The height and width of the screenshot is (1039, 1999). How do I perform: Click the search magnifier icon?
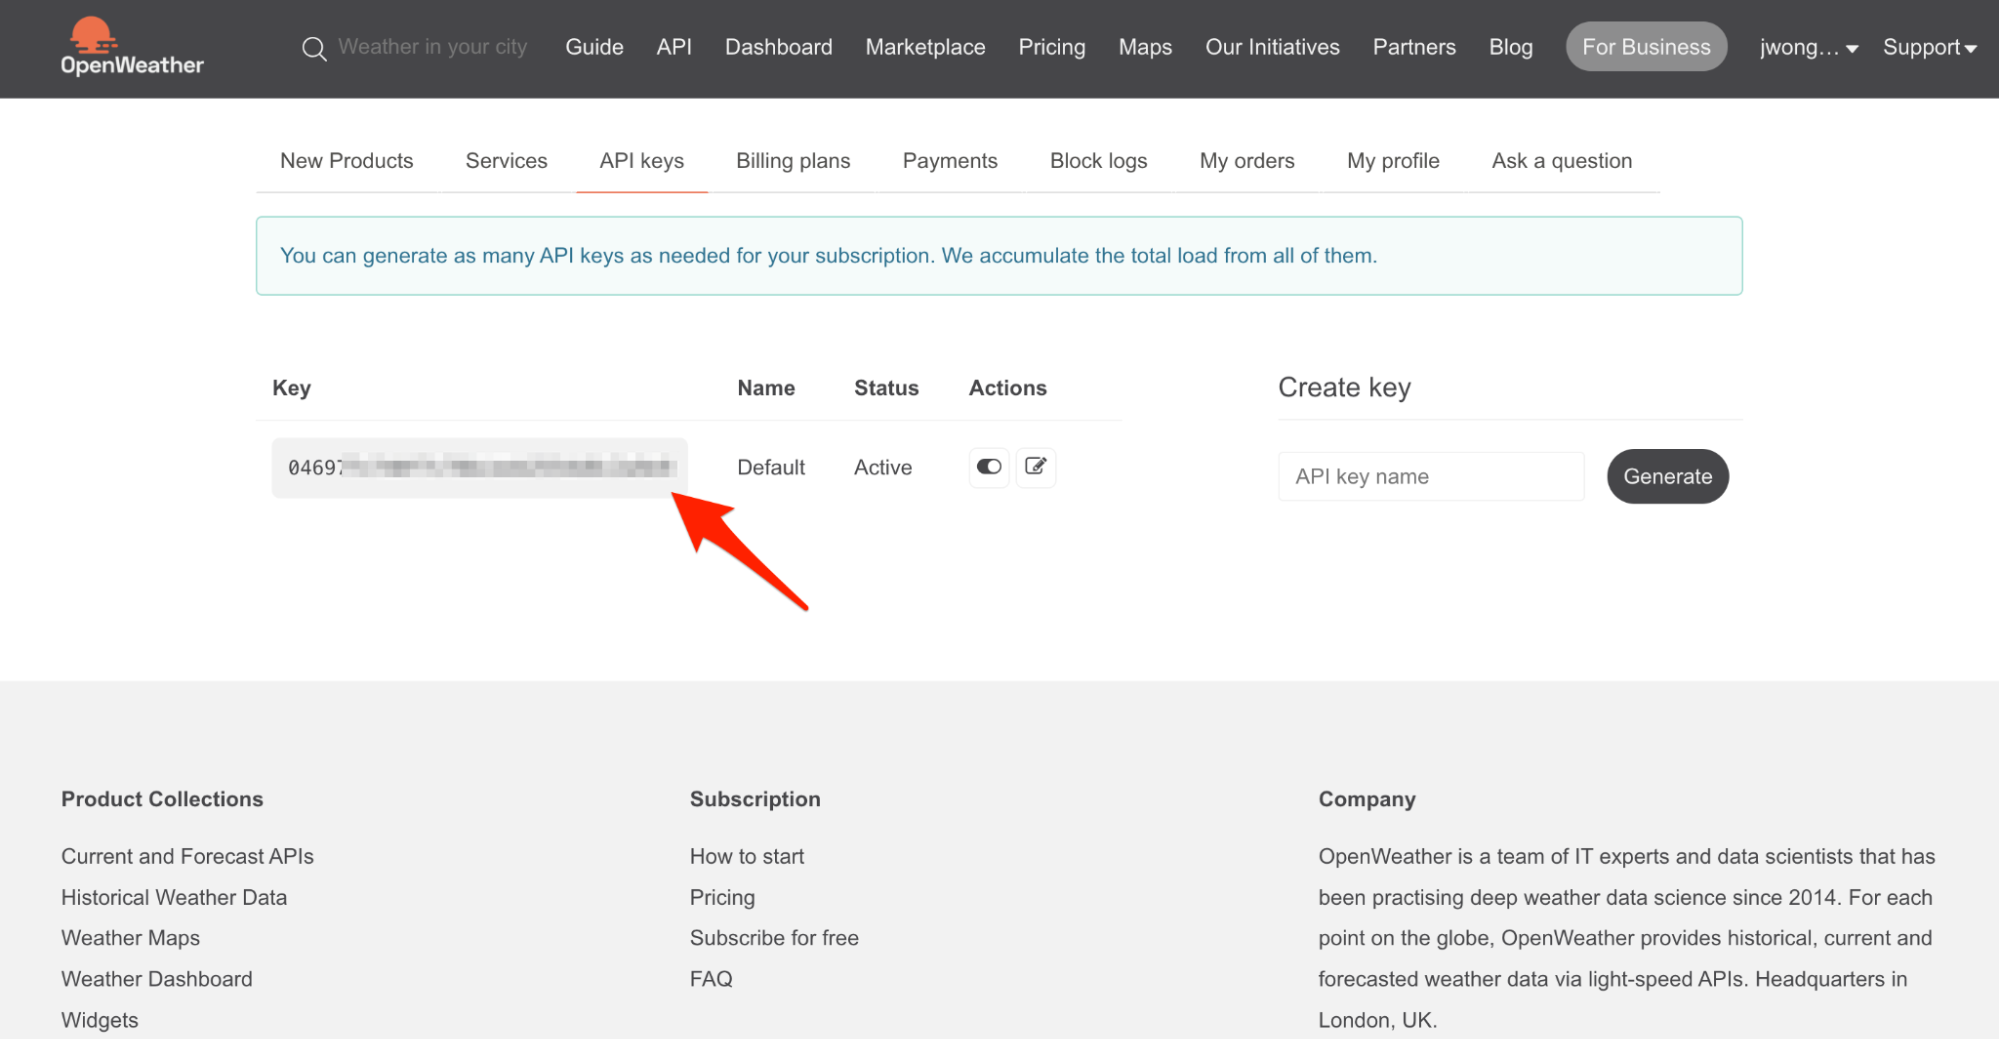[314, 48]
